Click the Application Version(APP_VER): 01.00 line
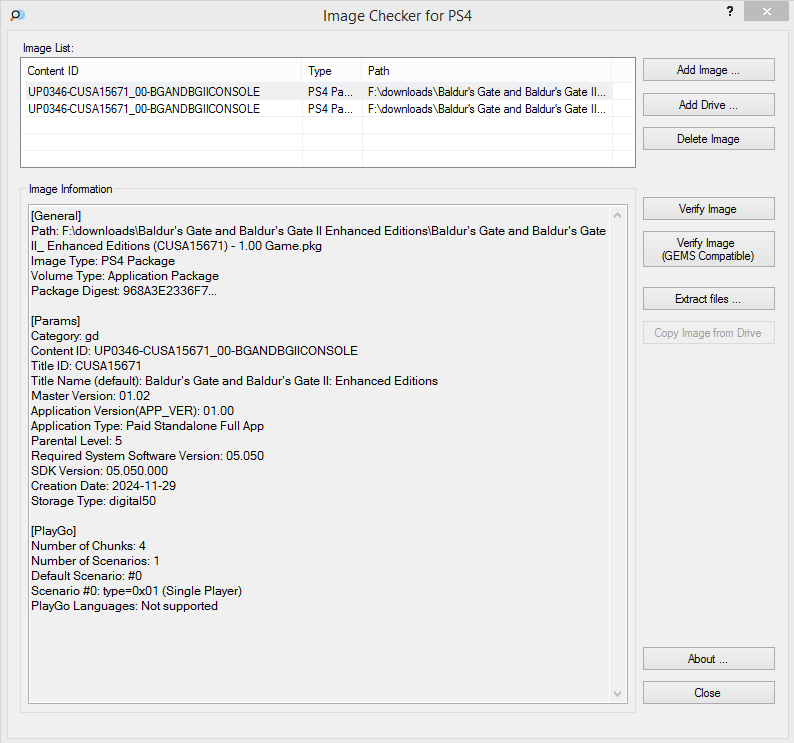Viewport: 794px width, 743px height. pos(133,411)
